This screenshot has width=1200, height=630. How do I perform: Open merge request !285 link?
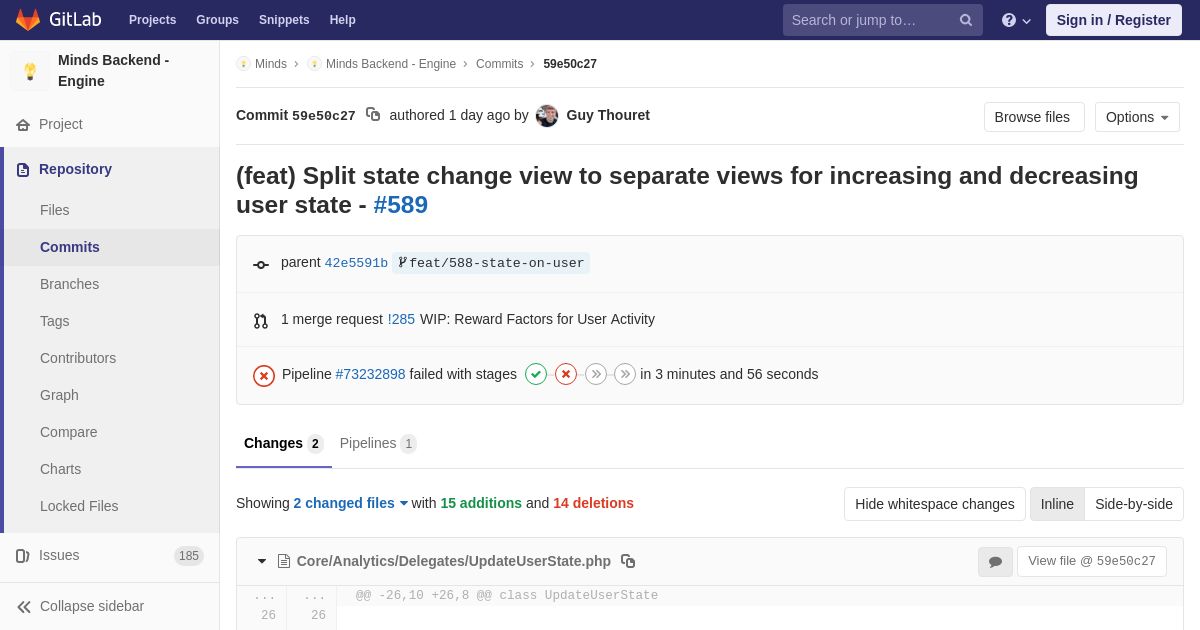401,319
